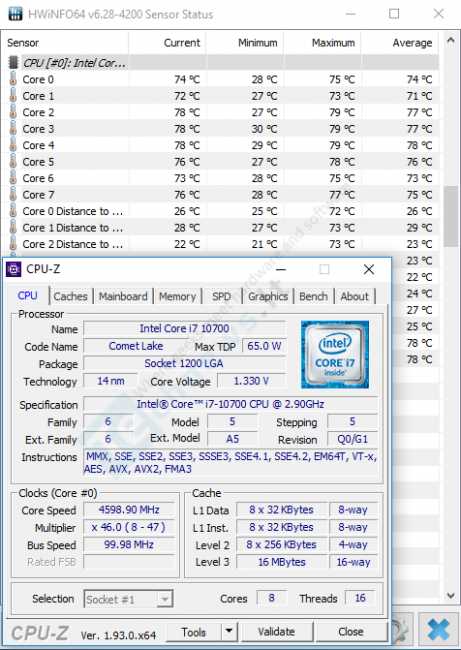461x650 pixels.
Task: Select the Core 2 Distance to TjMAX row
Action: (220, 244)
